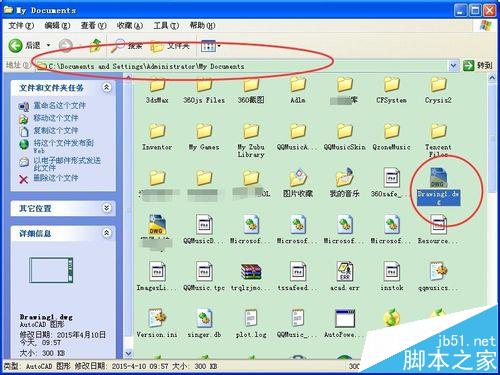This screenshot has height=375, width=500.
Task: Collapse the 详细信息 panel
Action: point(106,233)
